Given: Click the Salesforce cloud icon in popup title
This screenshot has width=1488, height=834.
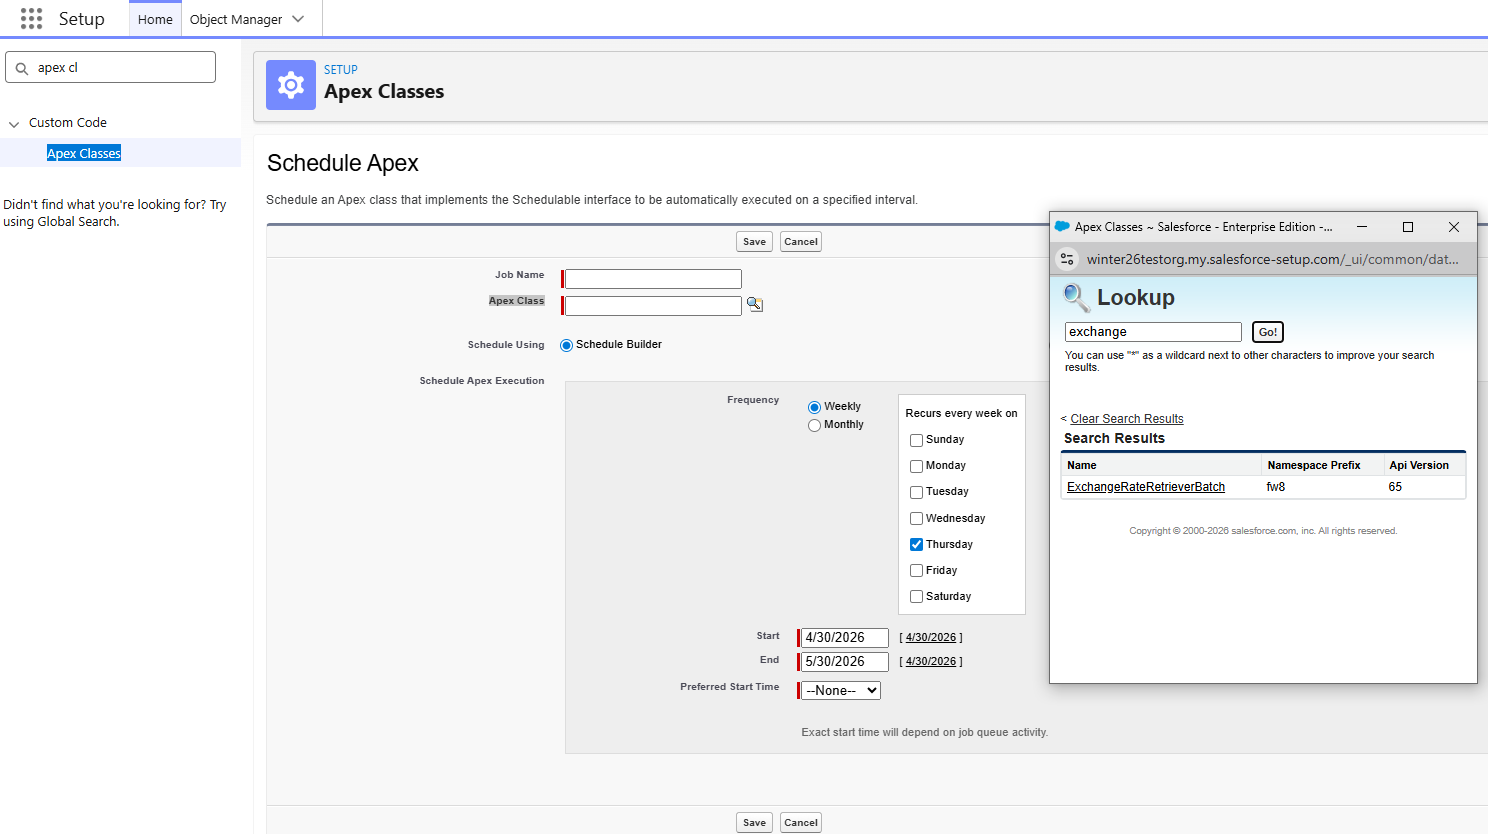Looking at the screenshot, I should [x=1062, y=227].
